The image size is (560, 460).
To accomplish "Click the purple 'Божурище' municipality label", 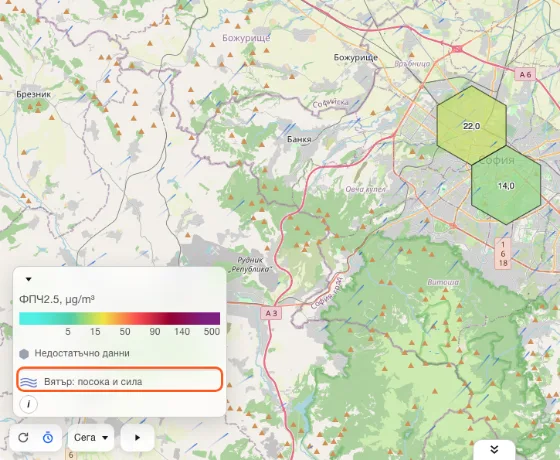I will tap(246, 38).
